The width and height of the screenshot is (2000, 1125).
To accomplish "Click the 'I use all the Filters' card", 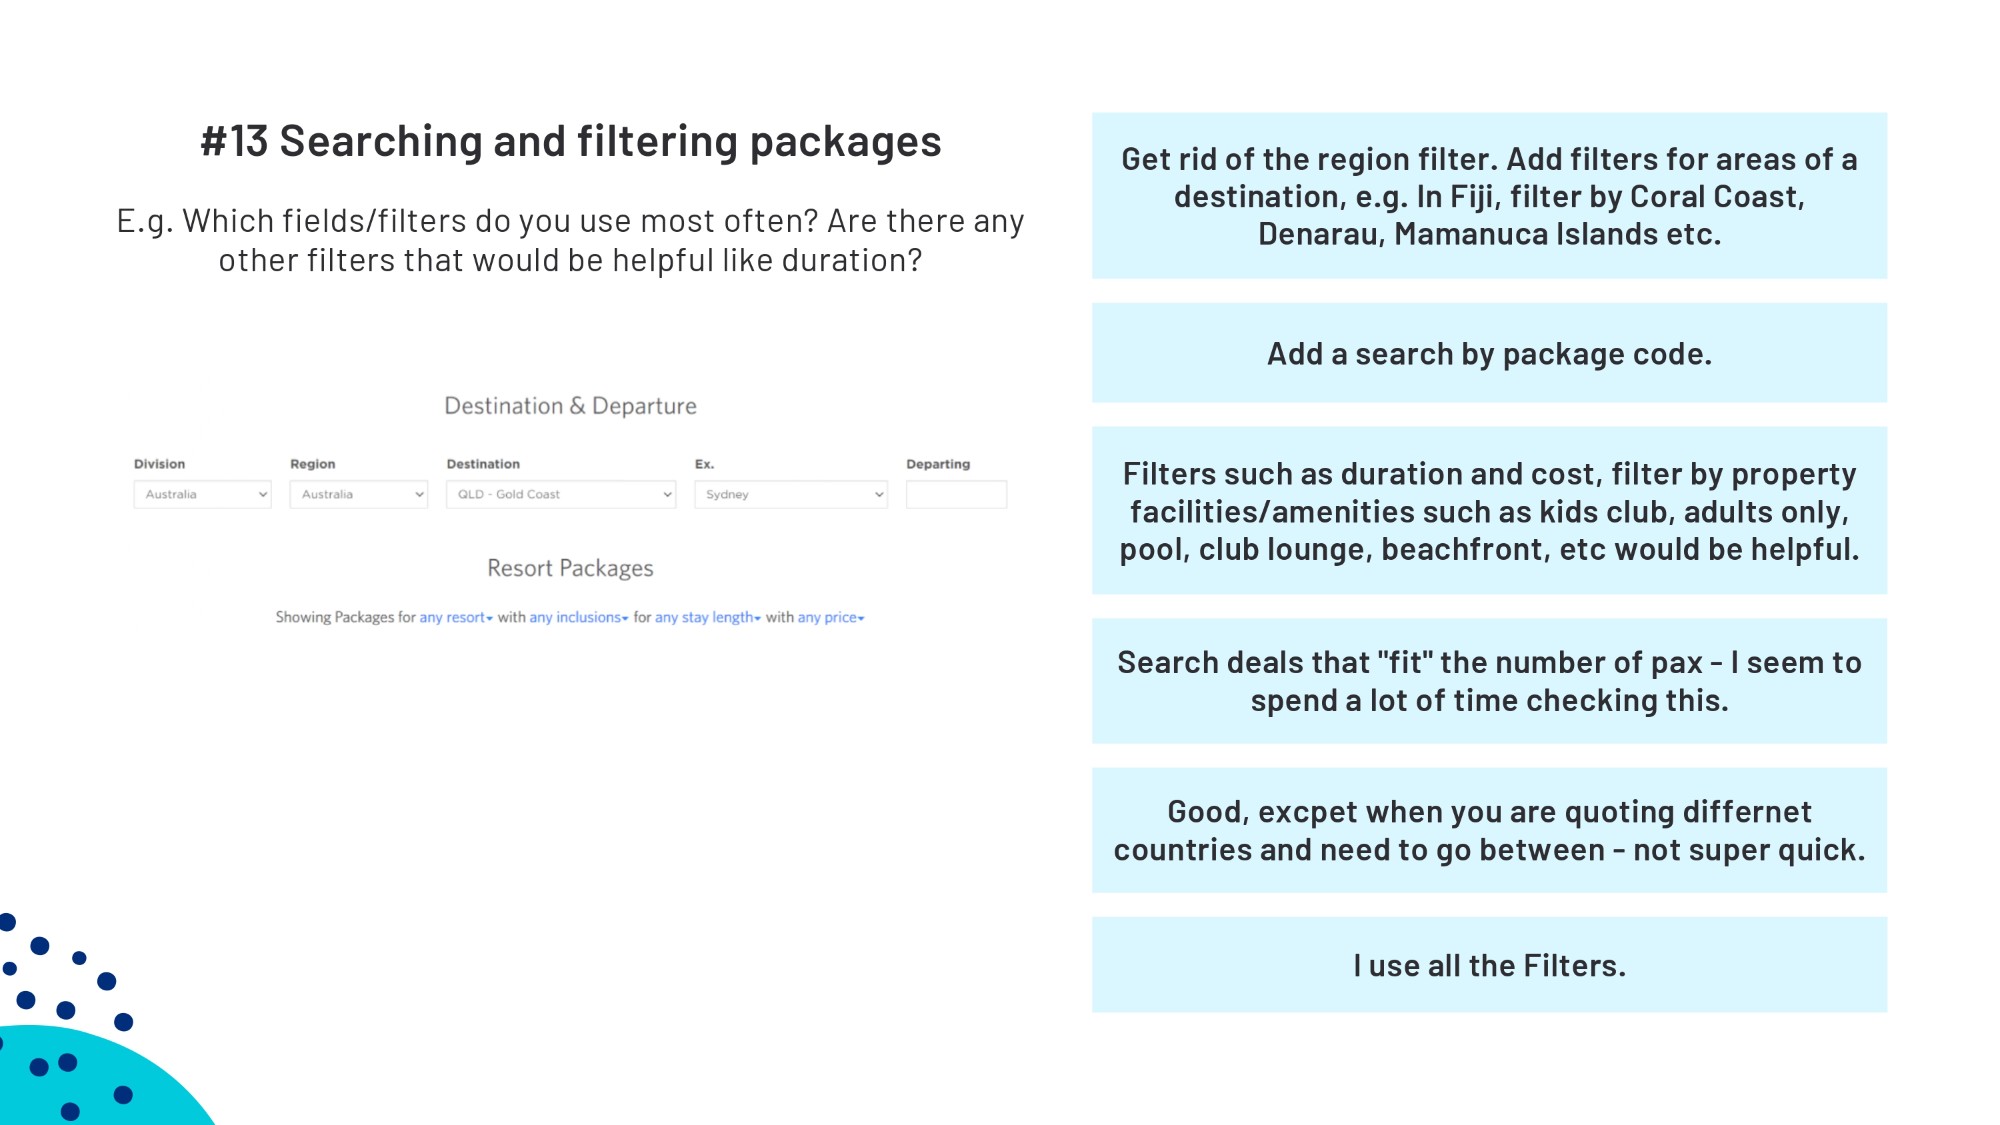I will pos(1489,965).
